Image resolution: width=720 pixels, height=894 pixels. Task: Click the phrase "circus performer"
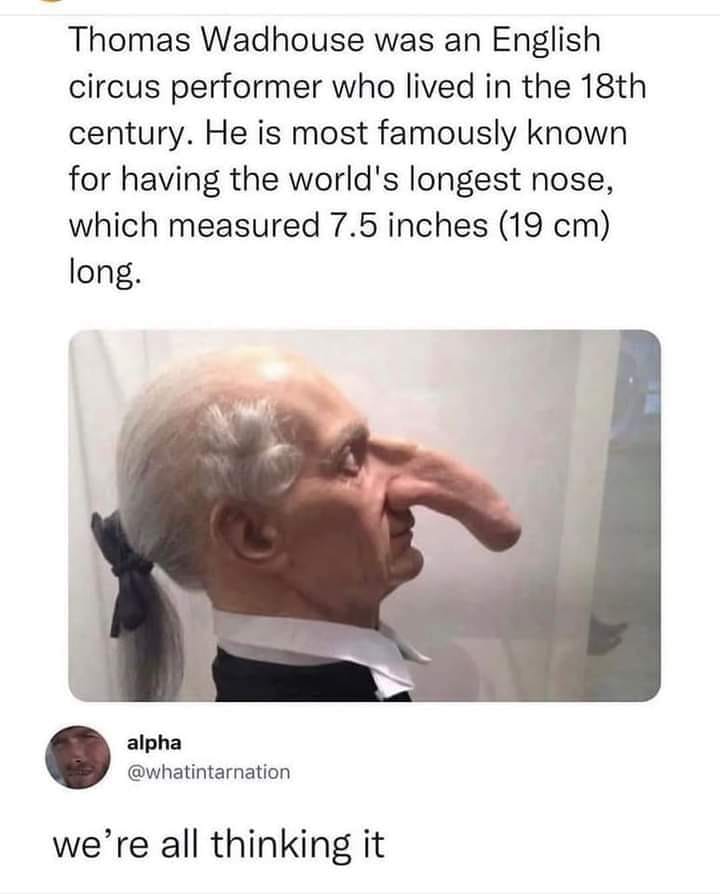(x=194, y=89)
